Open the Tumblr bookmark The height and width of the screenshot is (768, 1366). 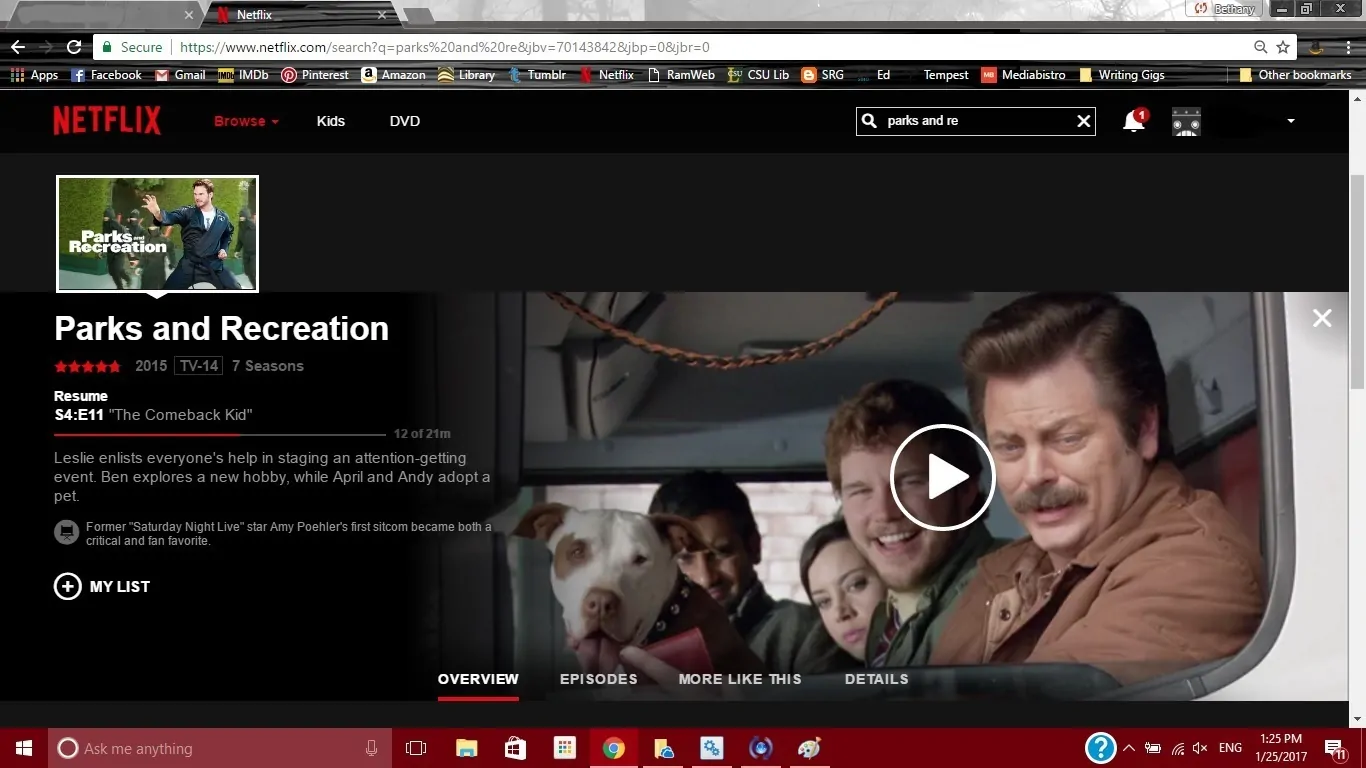click(x=537, y=75)
